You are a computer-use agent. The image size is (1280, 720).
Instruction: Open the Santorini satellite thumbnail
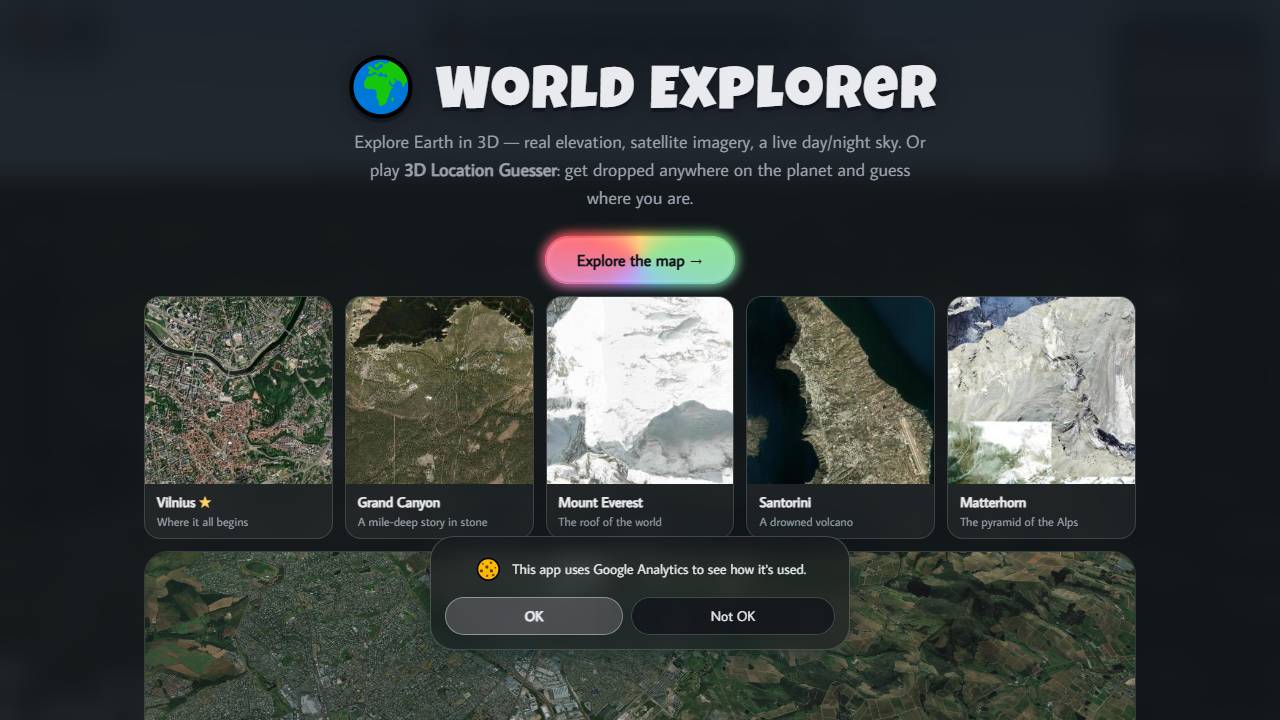[840, 390]
